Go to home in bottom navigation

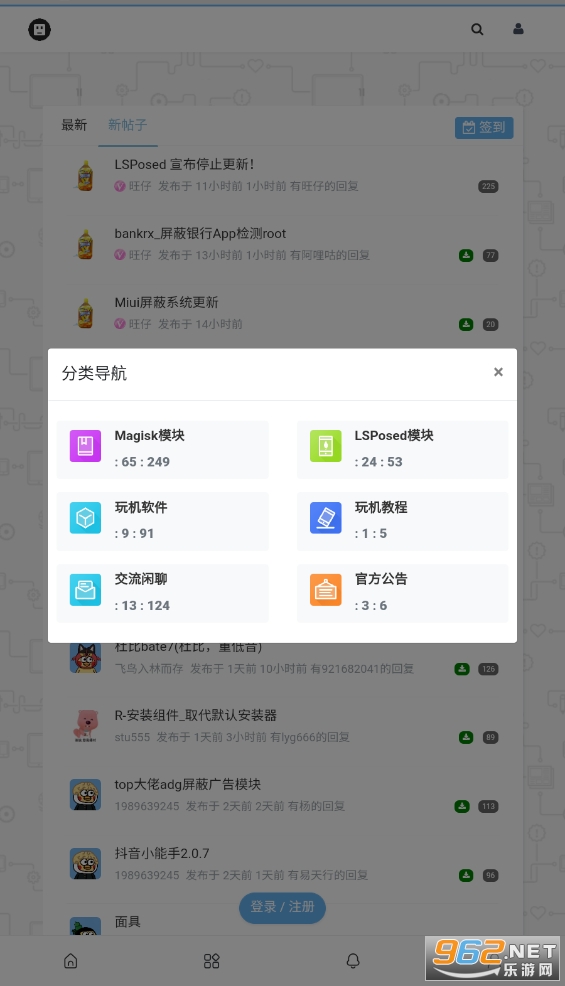[71, 960]
